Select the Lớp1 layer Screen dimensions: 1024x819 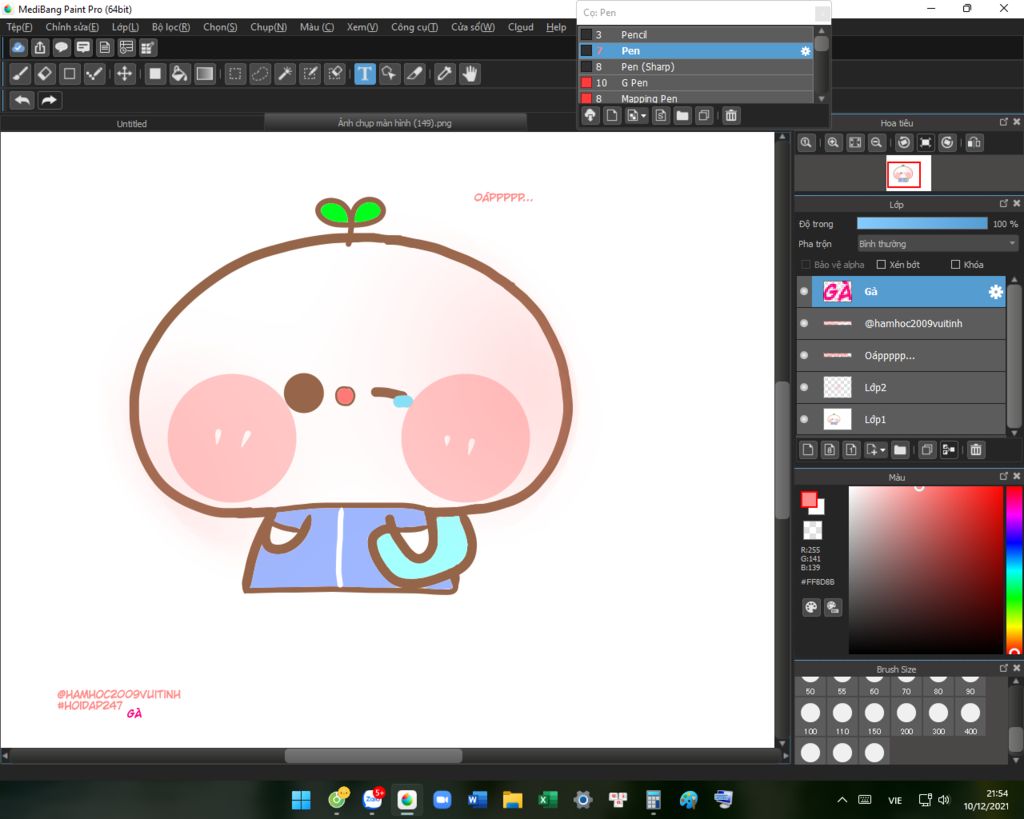901,419
